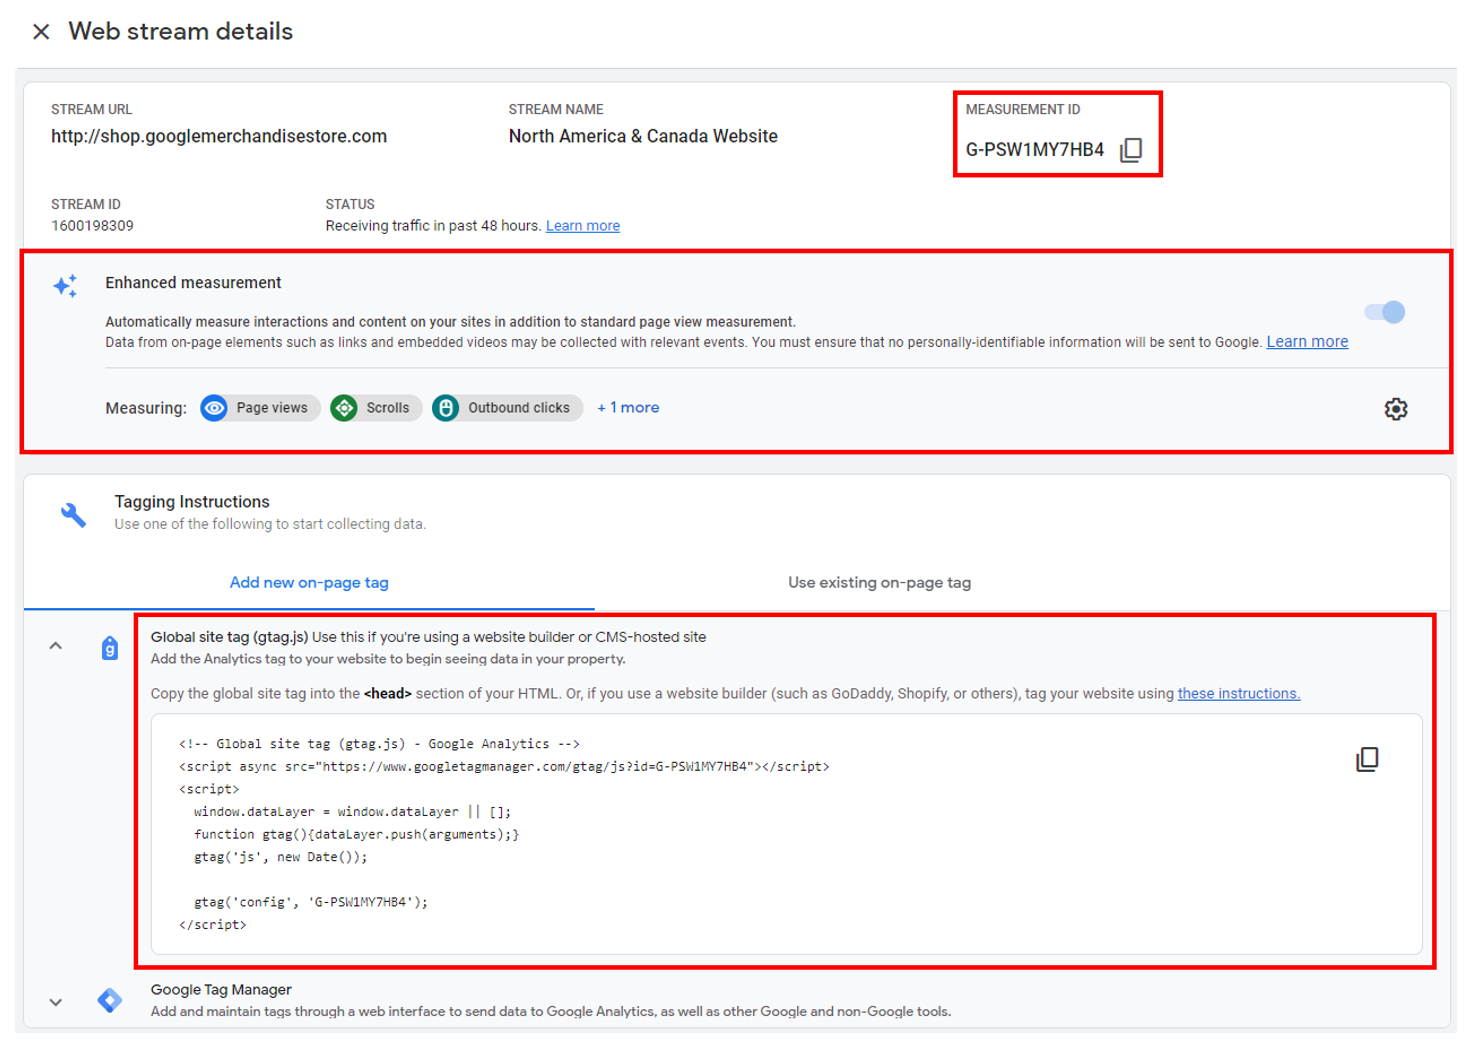1471x1044 pixels.
Task: Open Learn more link for Enhanced measurement
Action: pos(1307,342)
